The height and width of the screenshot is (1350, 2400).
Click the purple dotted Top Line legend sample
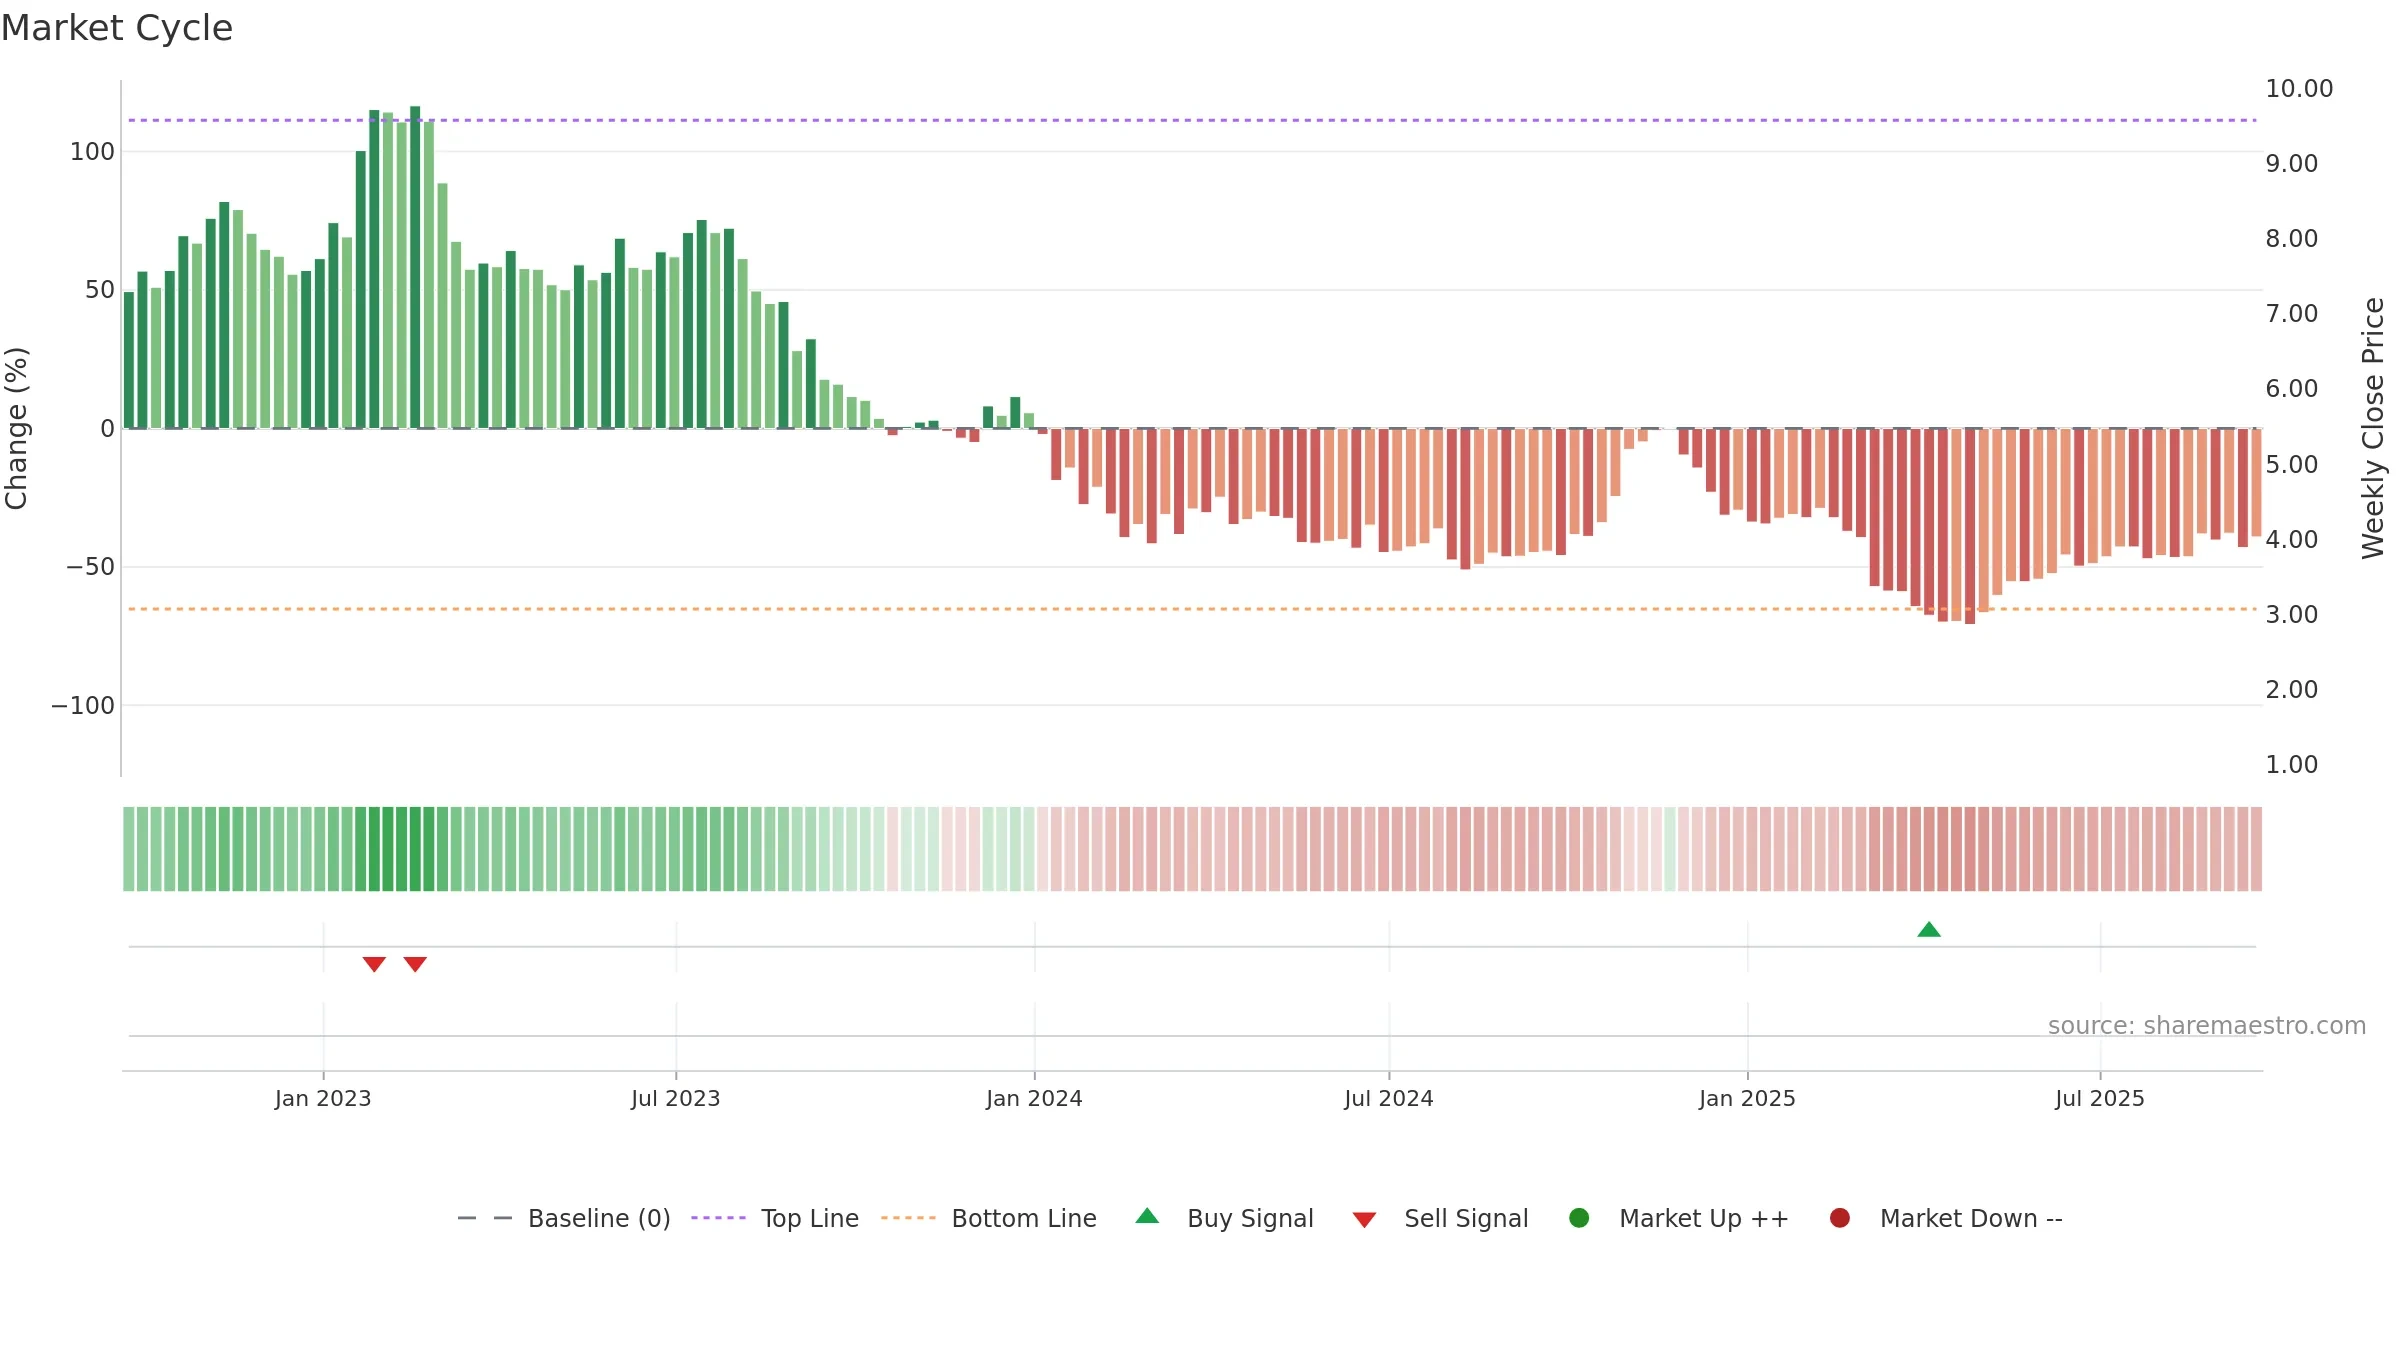pos(718,1218)
